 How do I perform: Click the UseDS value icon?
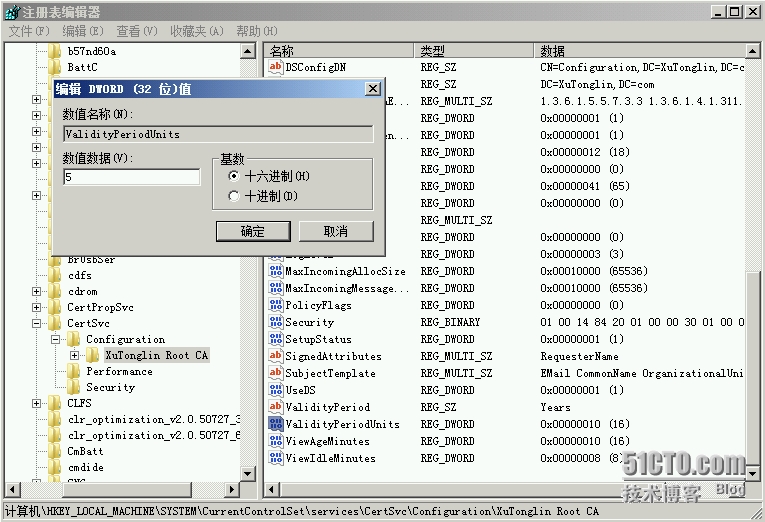click(276, 390)
